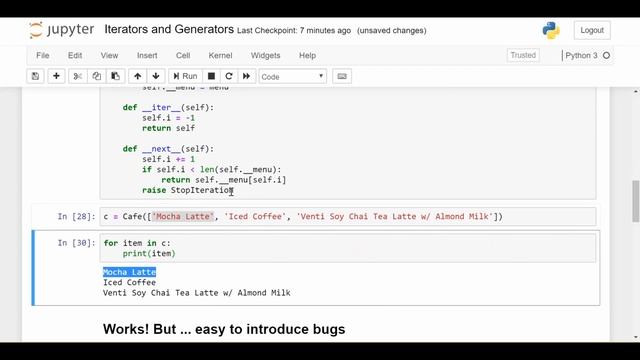This screenshot has height=360, width=640.
Task: Paste cells below
Action: (x=116, y=76)
